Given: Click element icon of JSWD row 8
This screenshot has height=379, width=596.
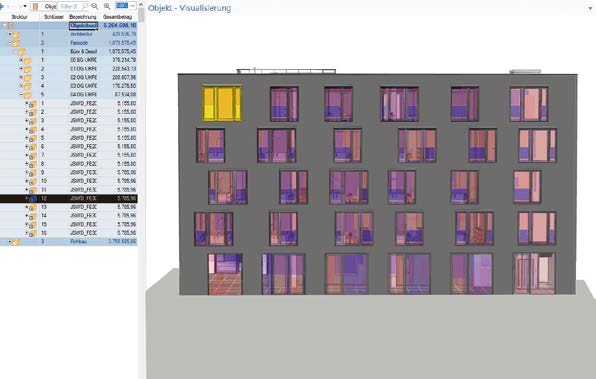Looking at the screenshot, I should coord(33,164).
